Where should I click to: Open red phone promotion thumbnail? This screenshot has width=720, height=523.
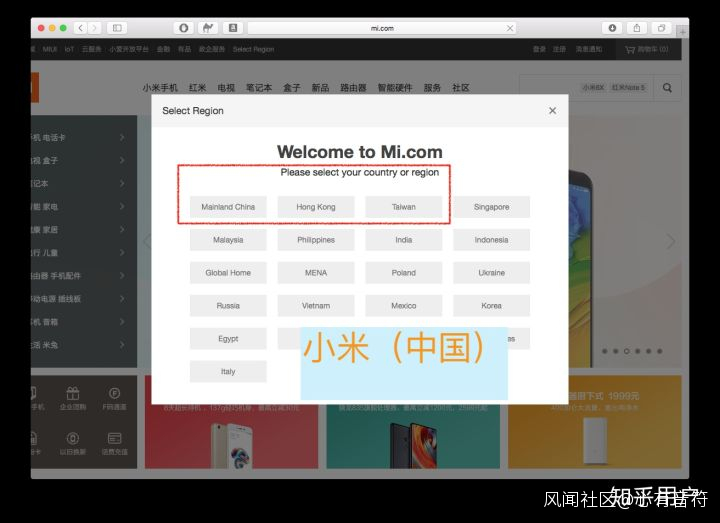tap(231, 436)
